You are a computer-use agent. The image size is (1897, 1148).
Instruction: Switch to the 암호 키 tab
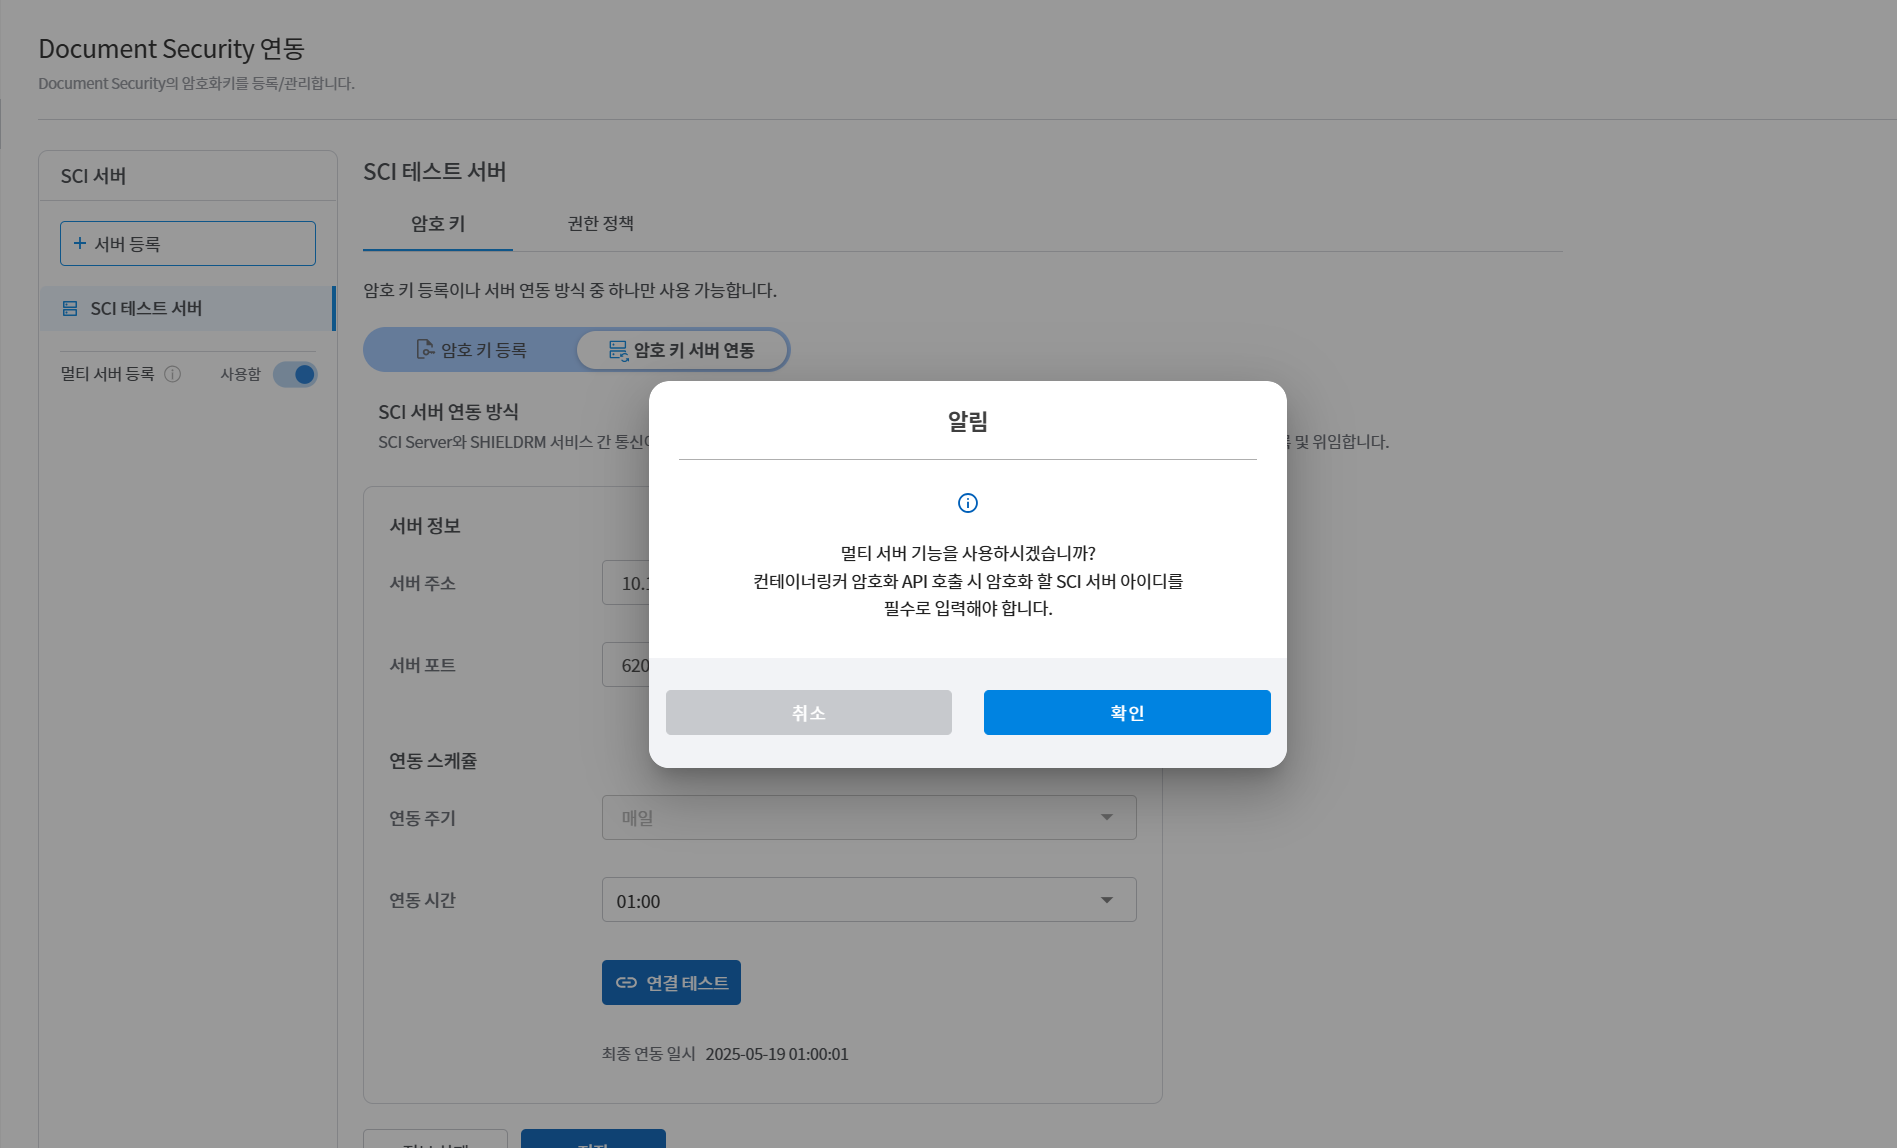(438, 224)
